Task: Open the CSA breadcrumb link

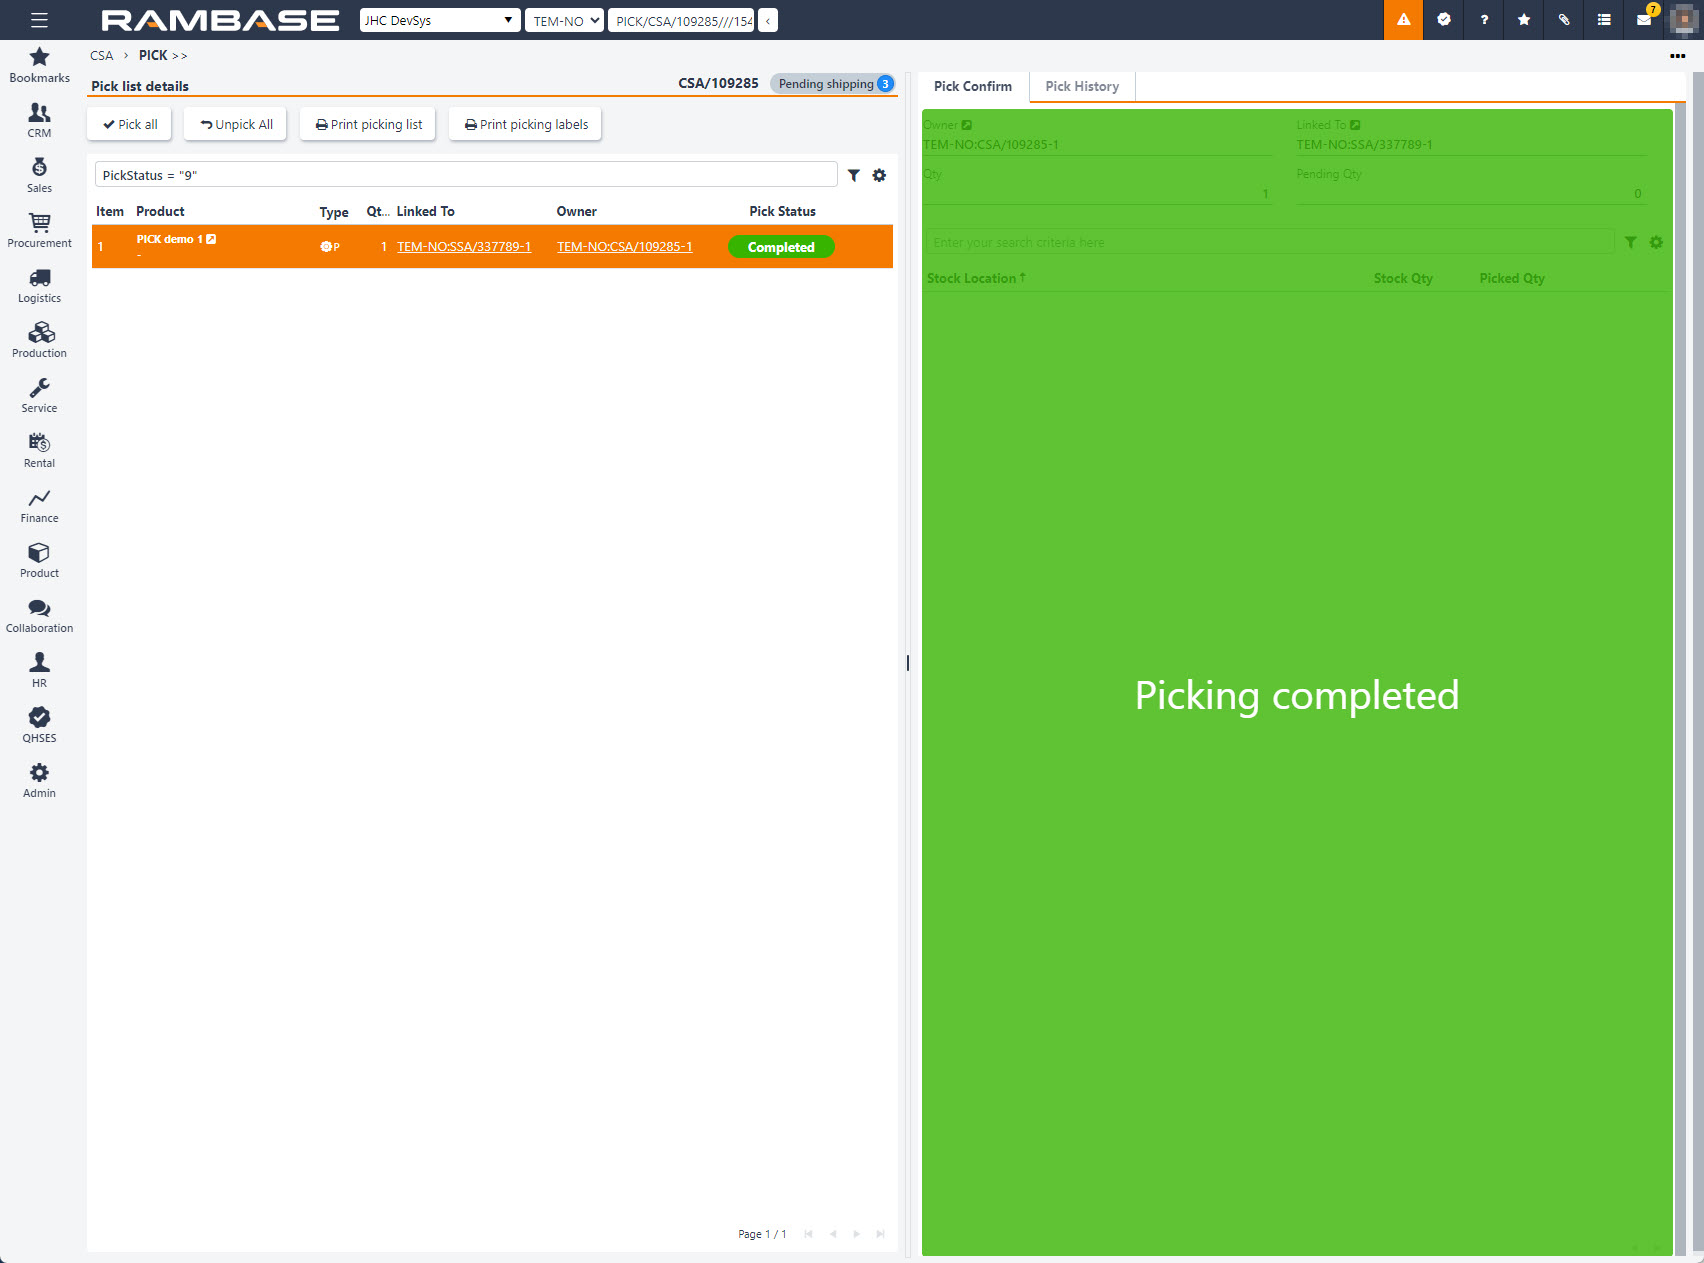Action: pyautogui.click(x=100, y=55)
